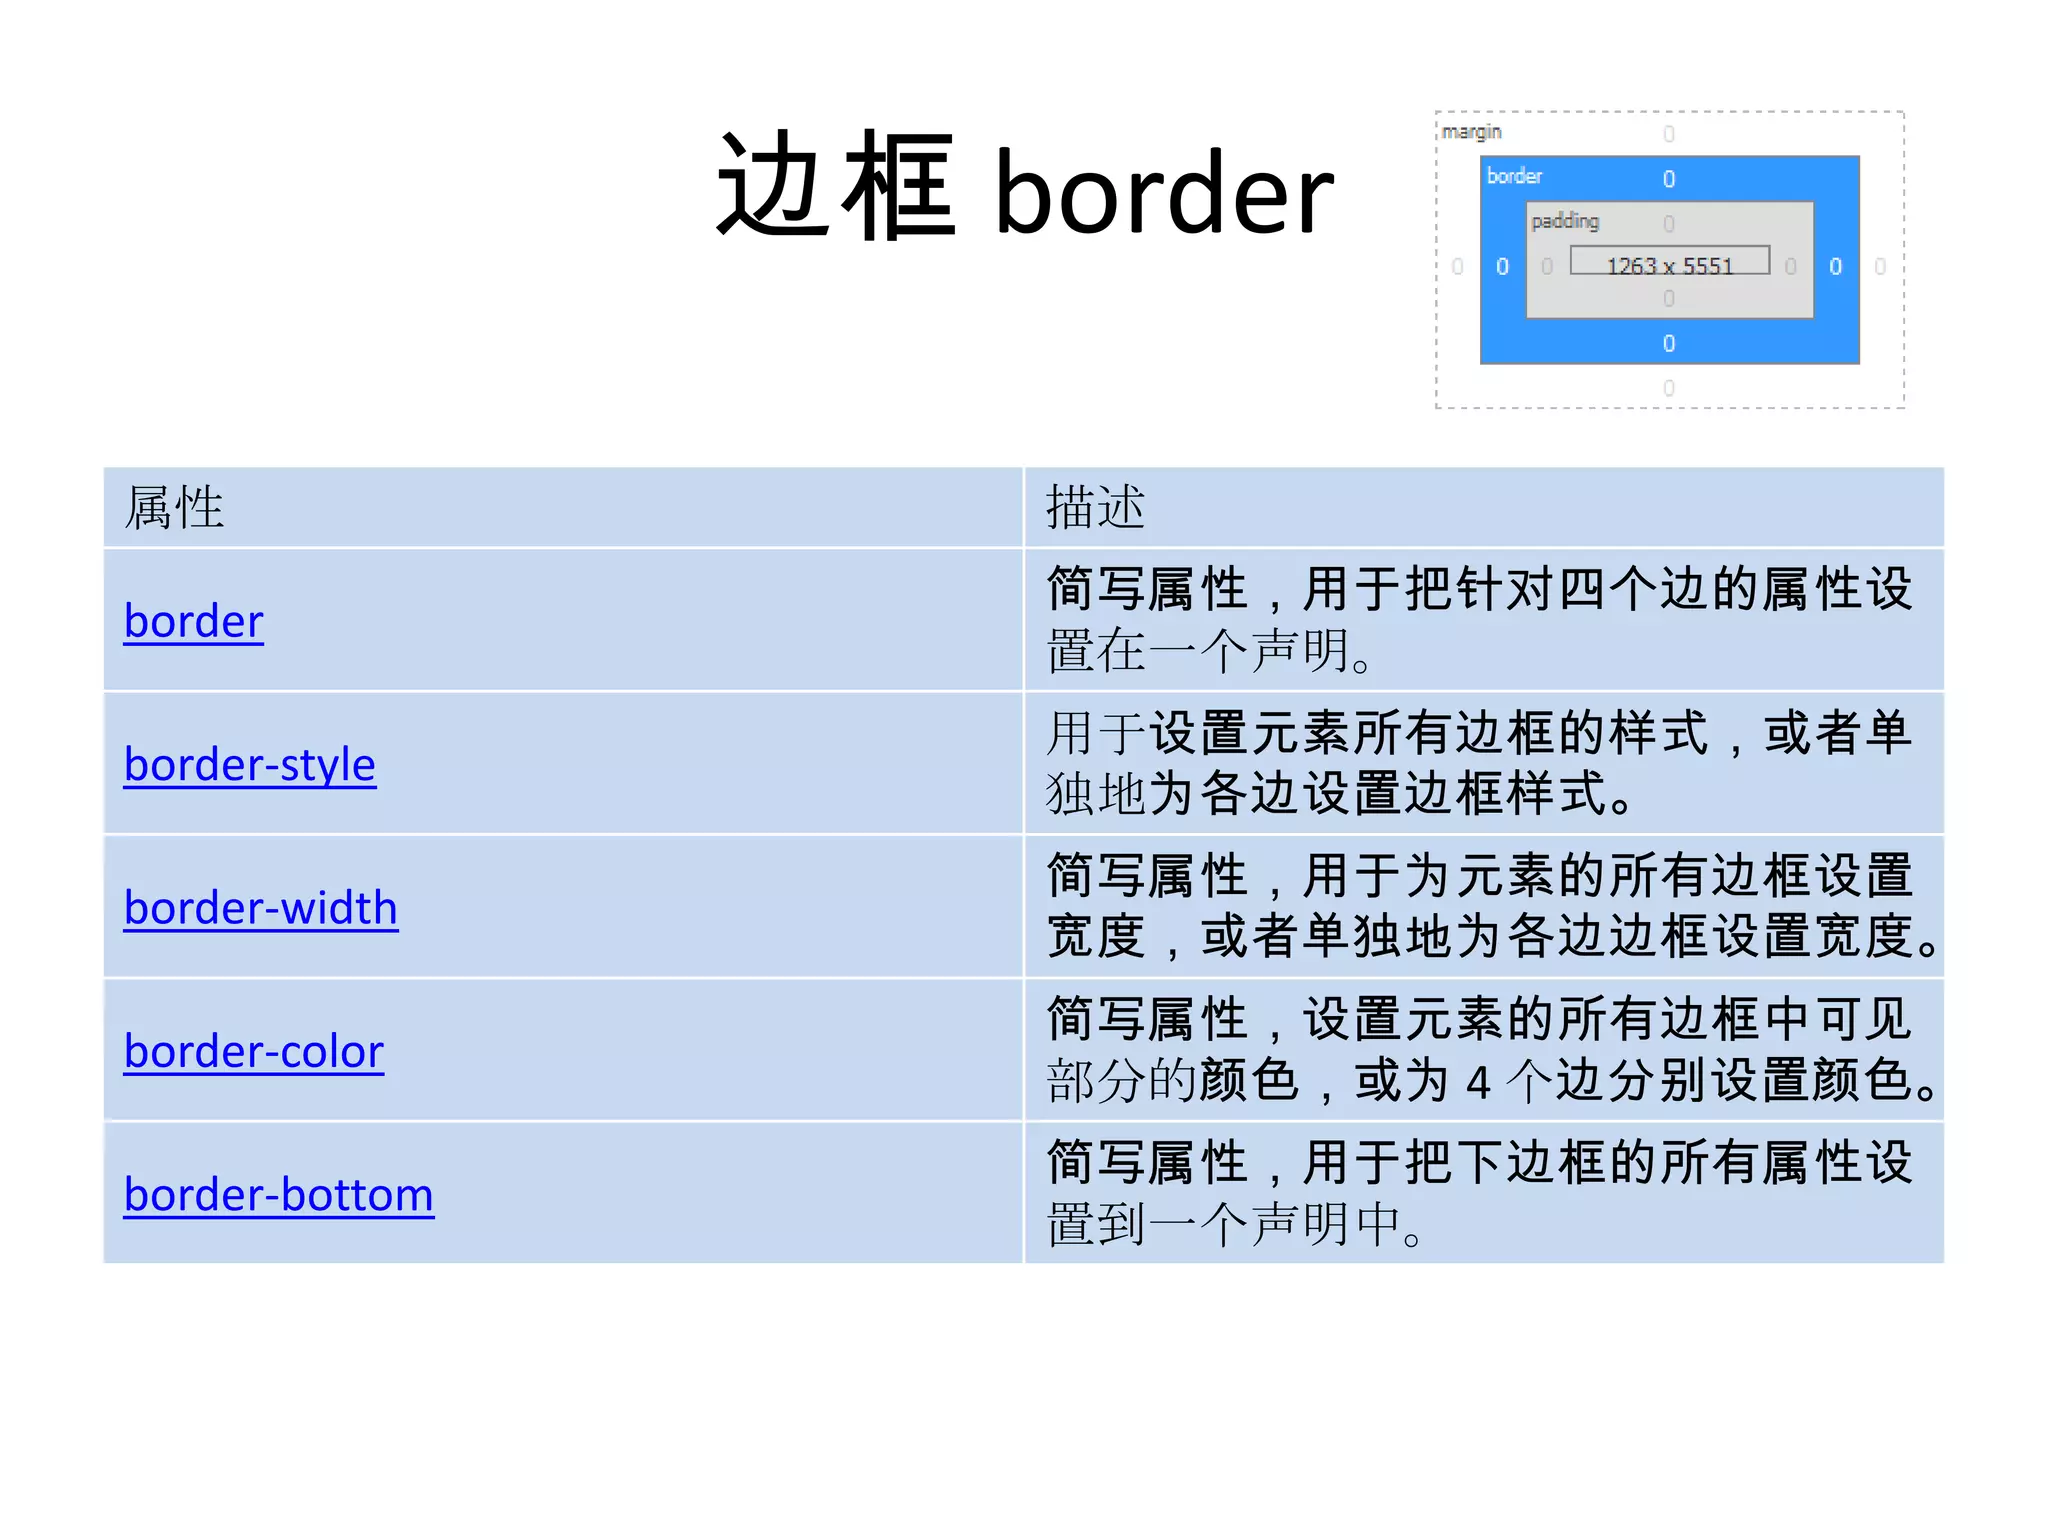The width and height of the screenshot is (2048, 1536).
Task: Open the border-color property link
Action: click(254, 1051)
